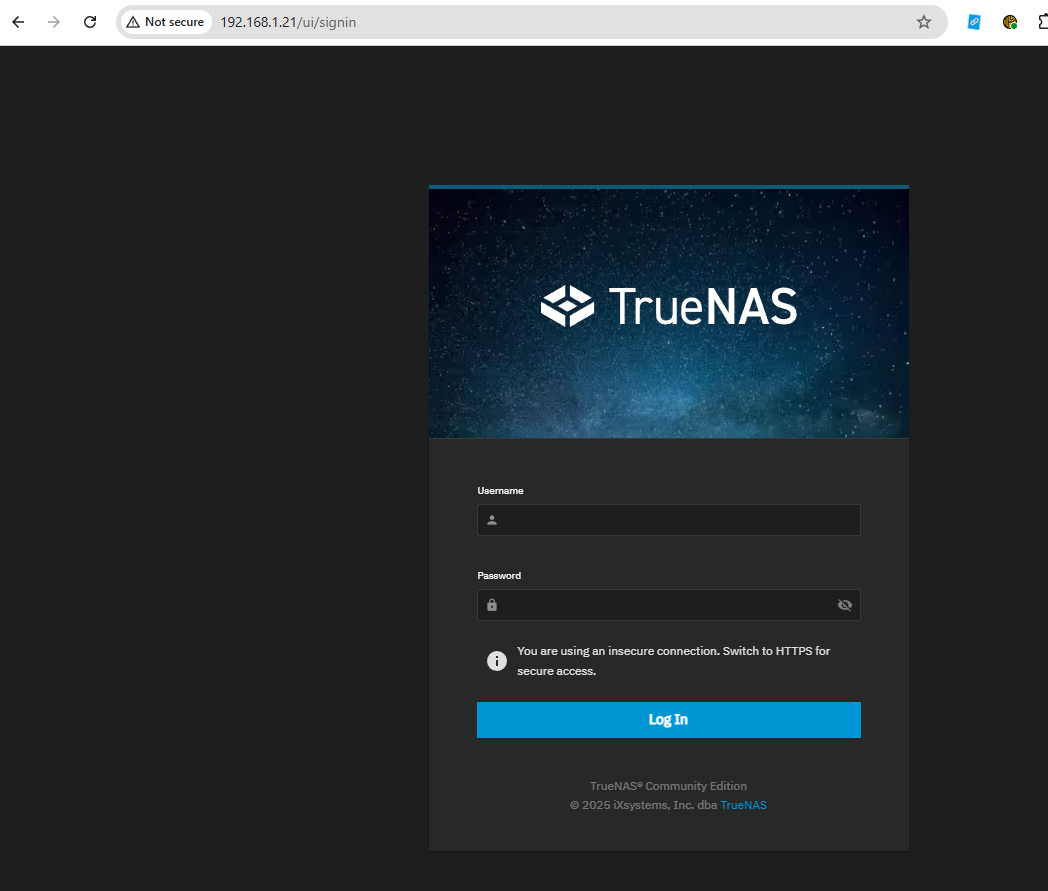The width and height of the screenshot is (1048, 891).
Task: Click the browser back arrow
Action: coord(18,22)
